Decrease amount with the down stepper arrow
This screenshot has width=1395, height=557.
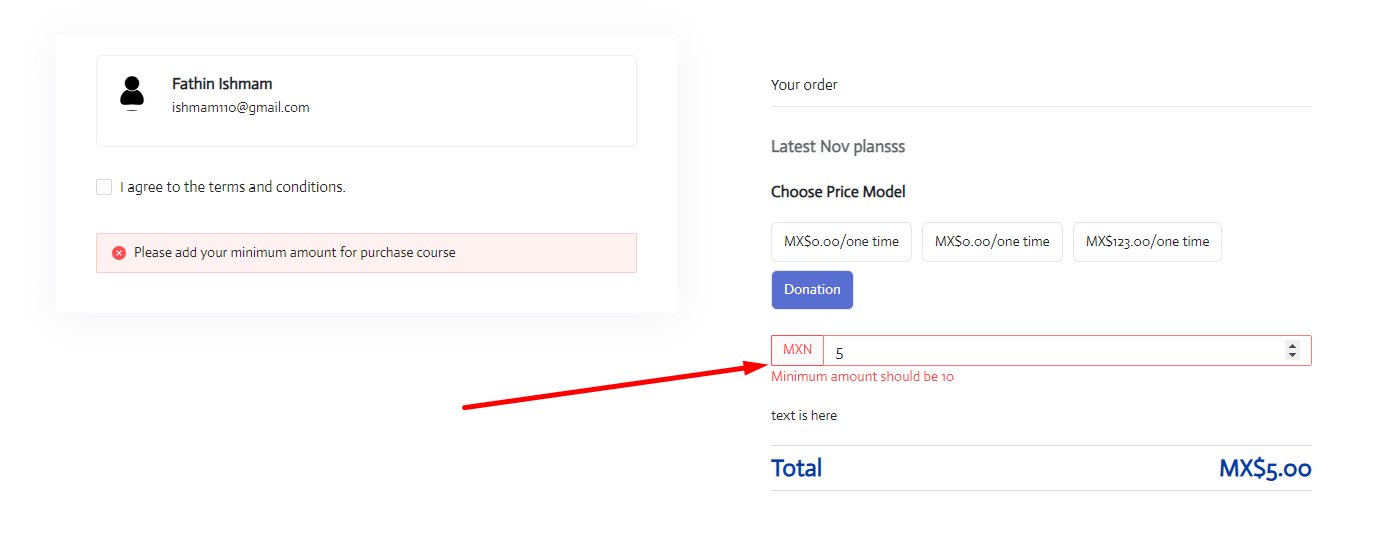coord(1292,356)
